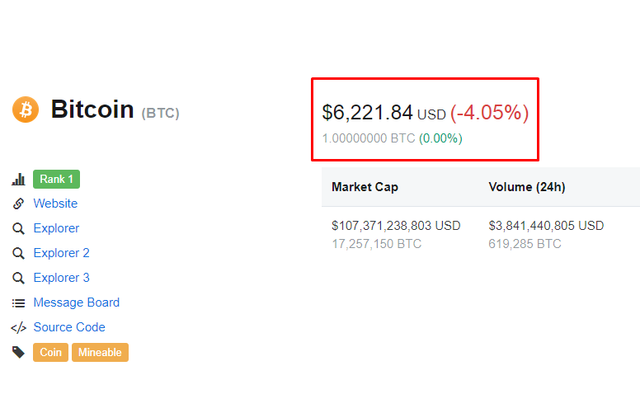Open the Explorer link
Image resolution: width=640 pixels, height=412 pixels.
(56, 228)
